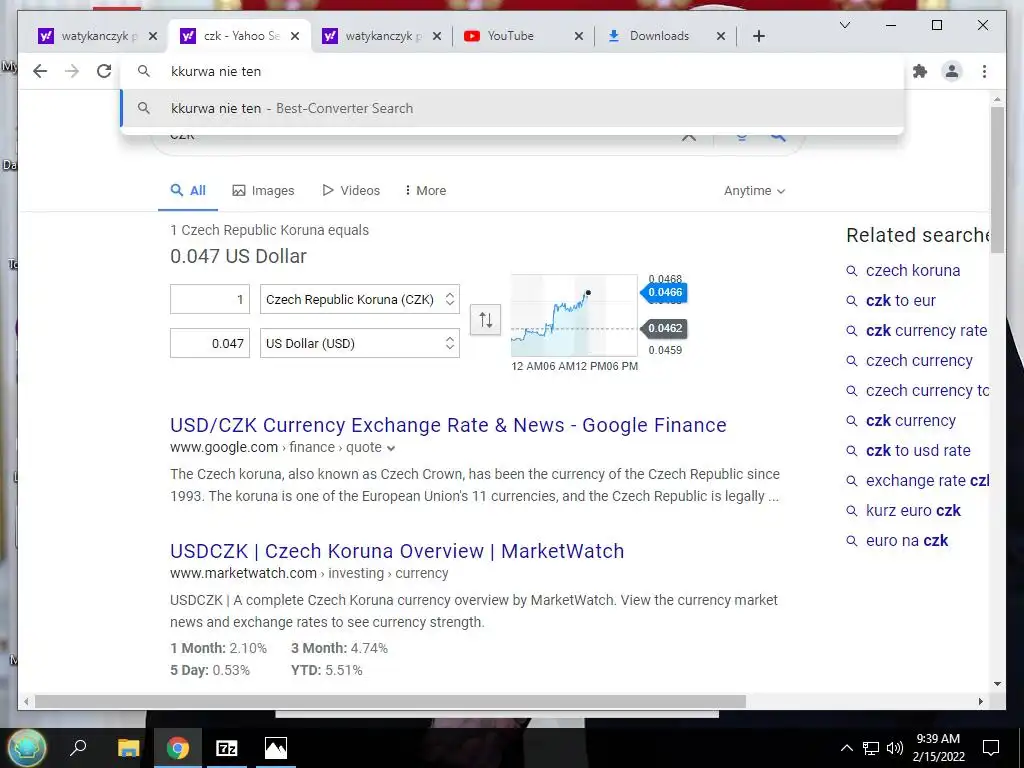Expand the More results menu
This screenshot has height=768, width=1024.
pyautogui.click(x=425, y=191)
